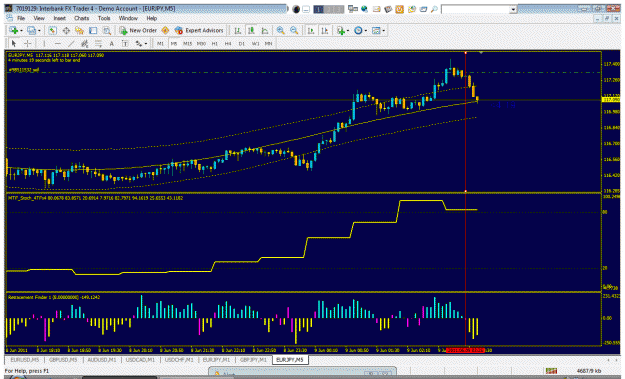Click the red vertical line marker on chart
This screenshot has height=379, width=625.
point(466,122)
